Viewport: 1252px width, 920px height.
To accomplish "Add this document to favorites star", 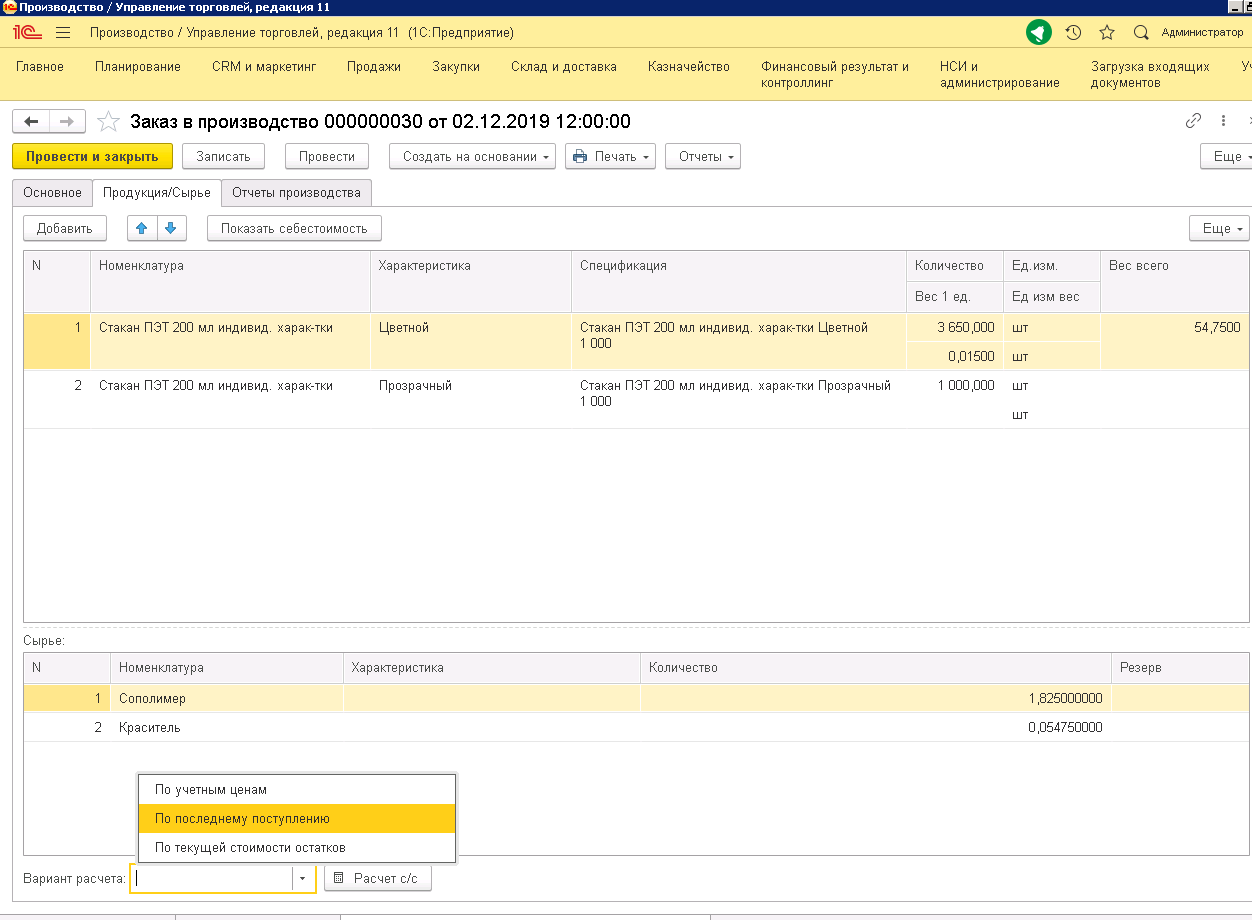I will click(108, 122).
